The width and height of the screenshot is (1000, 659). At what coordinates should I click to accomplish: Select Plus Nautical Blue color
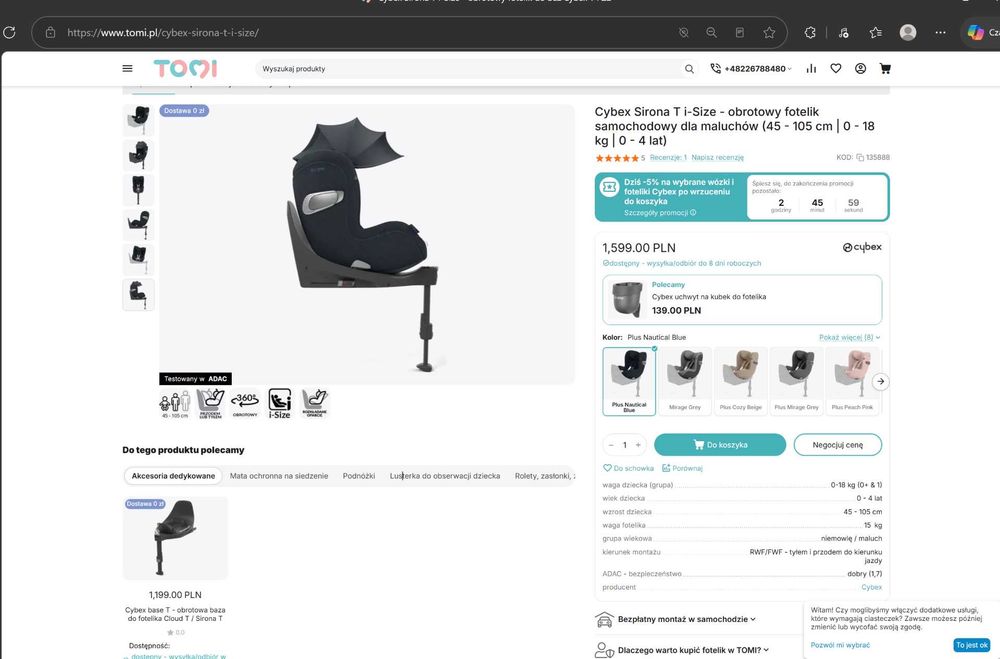629,381
